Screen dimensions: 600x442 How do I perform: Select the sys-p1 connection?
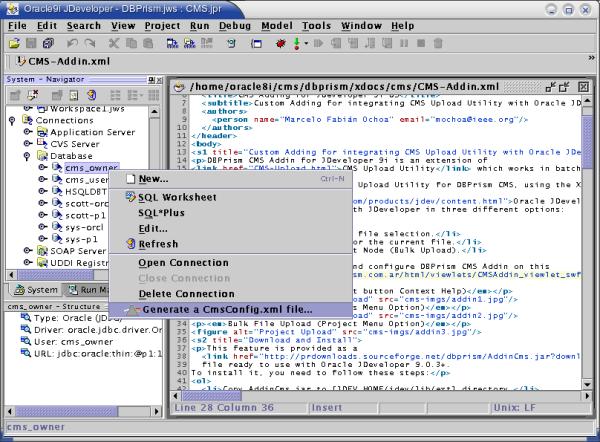point(81,239)
